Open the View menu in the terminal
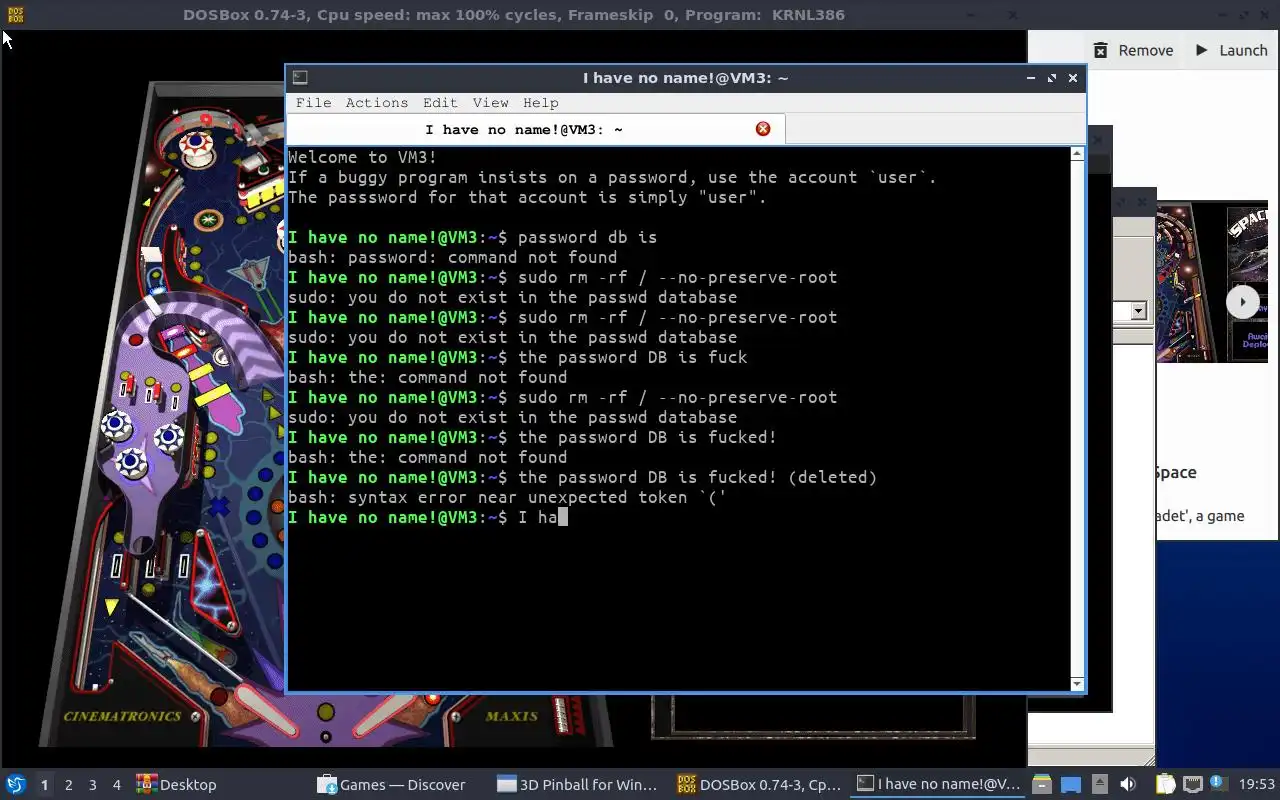The image size is (1280, 800). click(490, 103)
